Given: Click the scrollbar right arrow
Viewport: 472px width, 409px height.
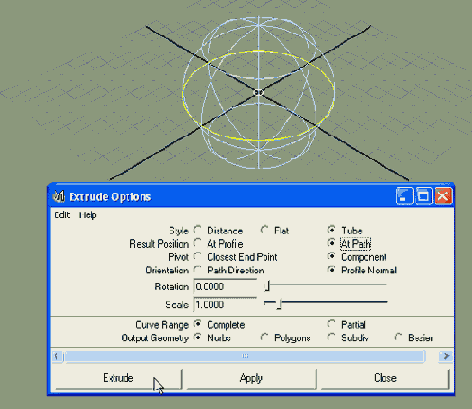Looking at the screenshot, I should 446,356.
